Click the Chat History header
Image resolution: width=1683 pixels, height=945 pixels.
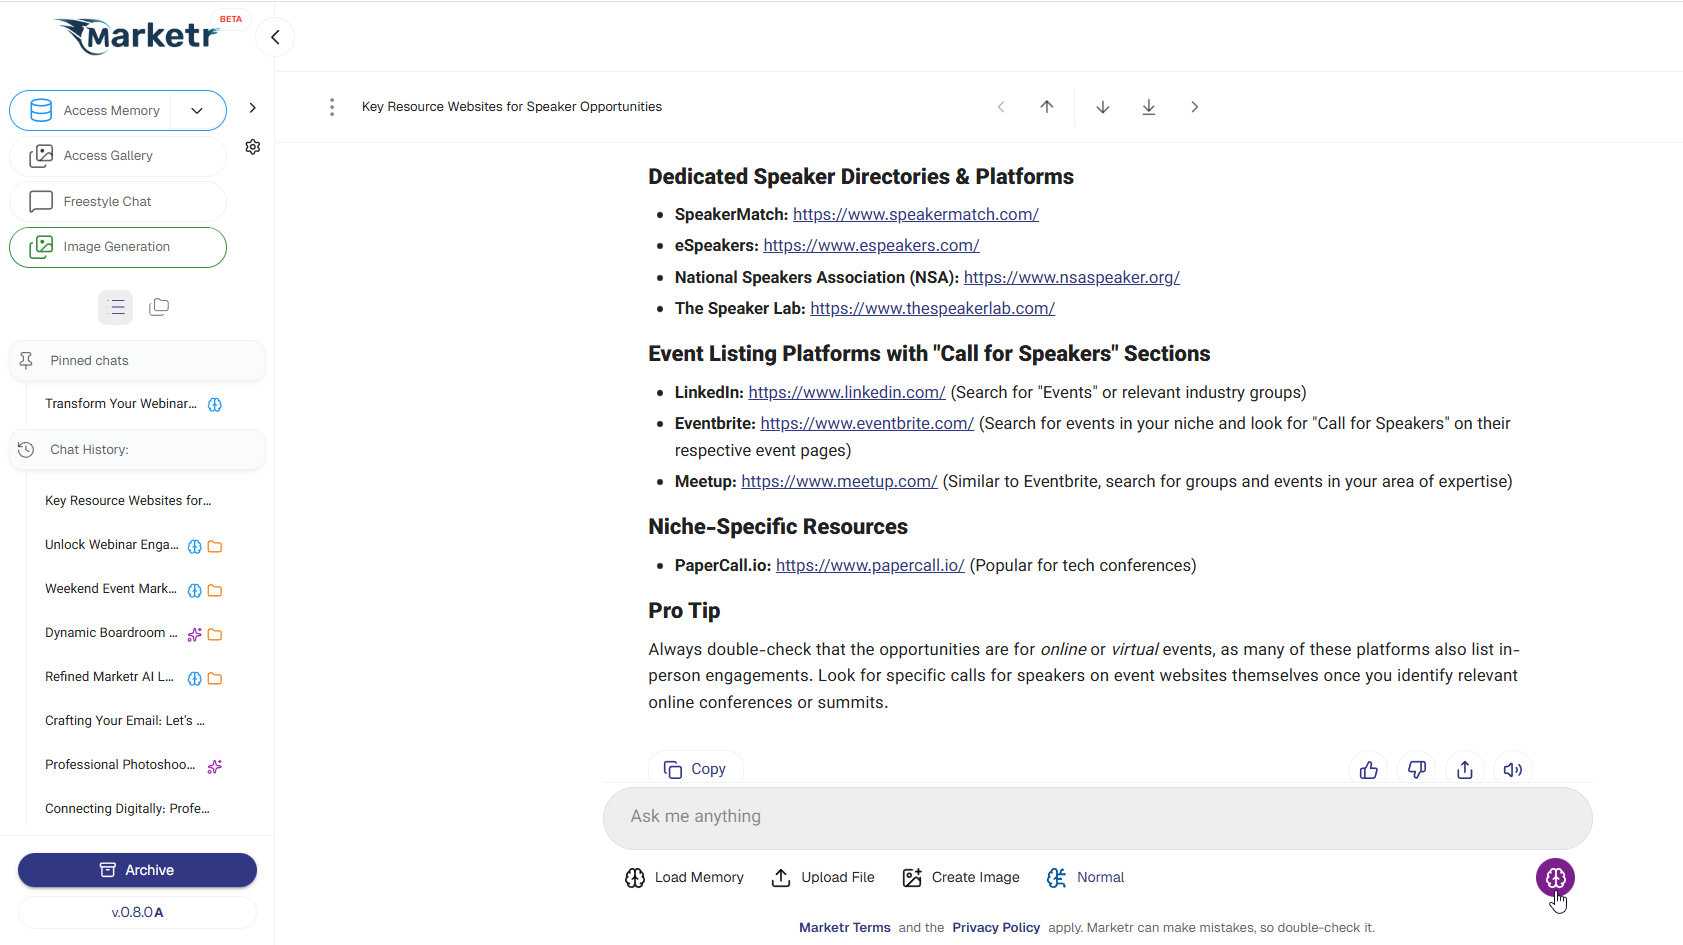(x=138, y=450)
